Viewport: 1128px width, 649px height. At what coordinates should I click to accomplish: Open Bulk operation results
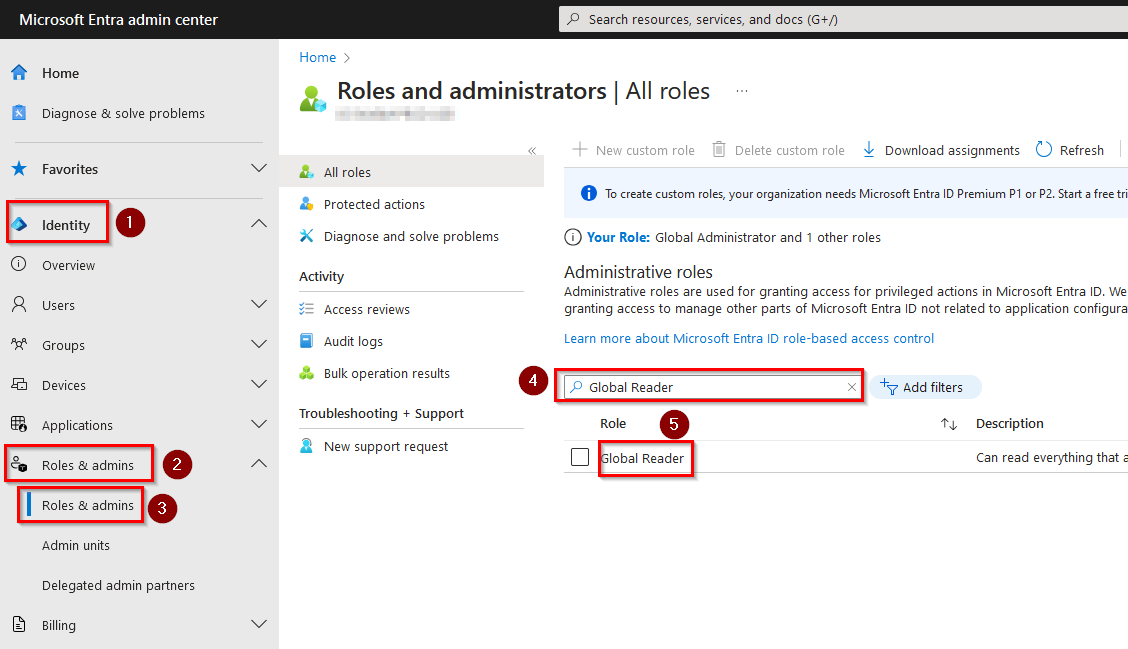click(386, 373)
